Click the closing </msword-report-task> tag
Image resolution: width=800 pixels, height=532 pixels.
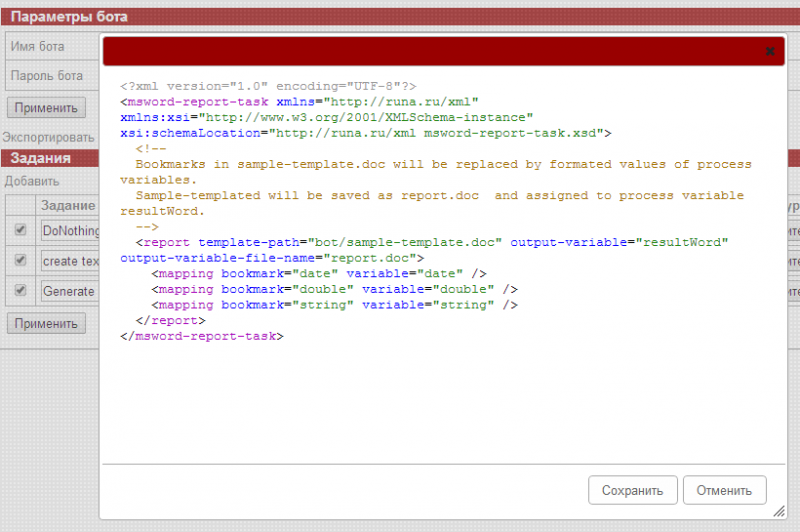click(x=202, y=336)
